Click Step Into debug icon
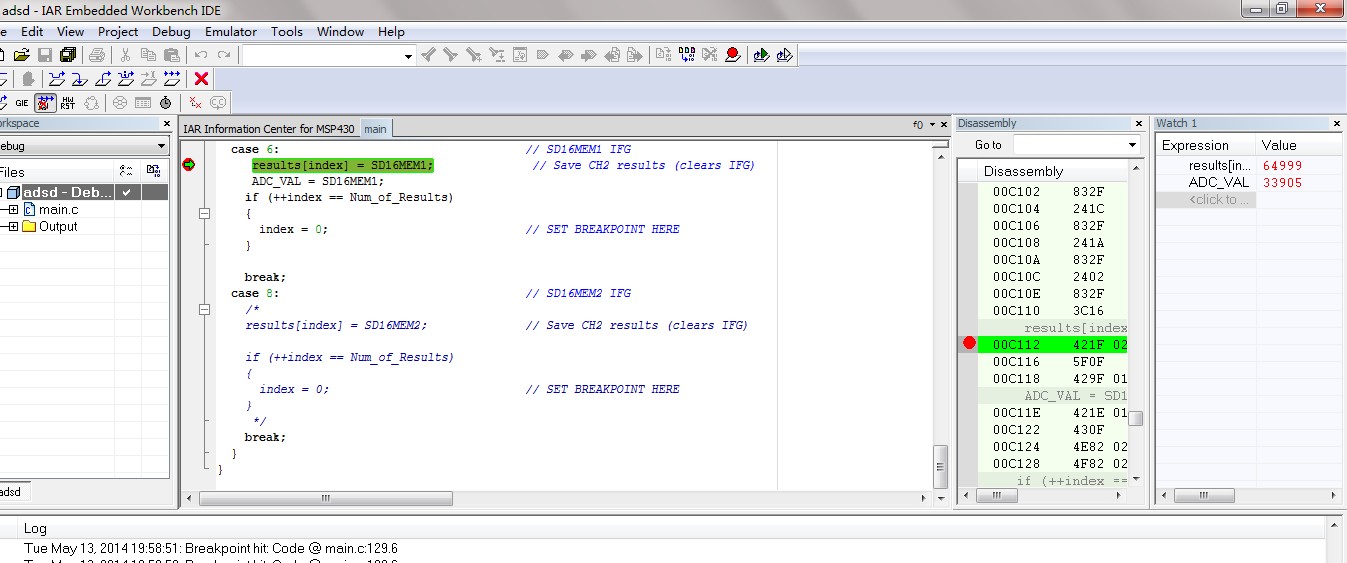This screenshot has width=1347, height=563. pyautogui.click(x=80, y=78)
